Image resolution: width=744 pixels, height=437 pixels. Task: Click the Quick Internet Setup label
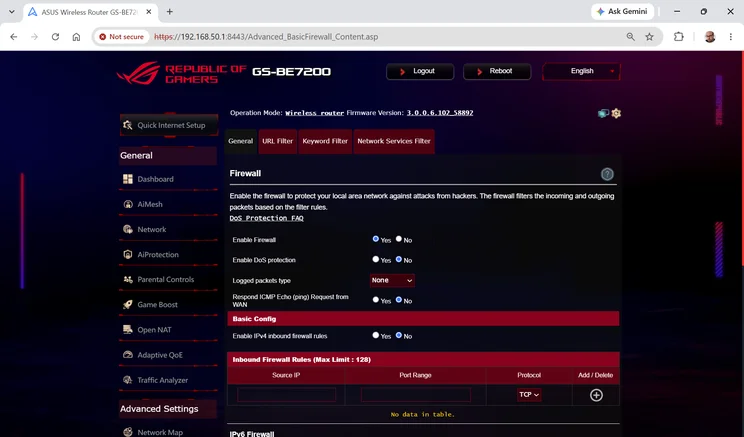click(x=171, y=125)
